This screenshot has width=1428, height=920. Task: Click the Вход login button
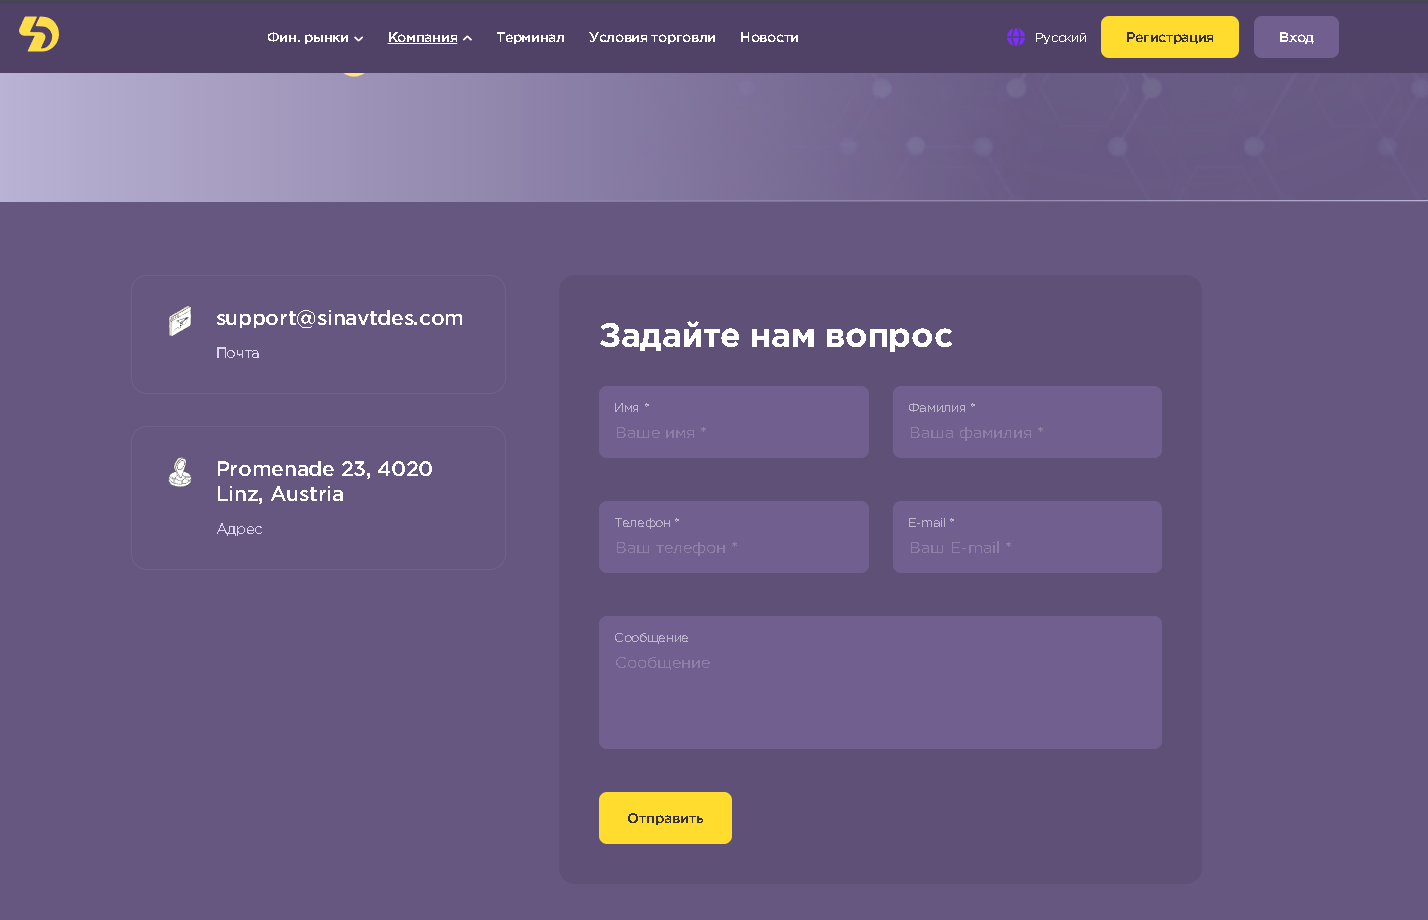pos(1296,37)
